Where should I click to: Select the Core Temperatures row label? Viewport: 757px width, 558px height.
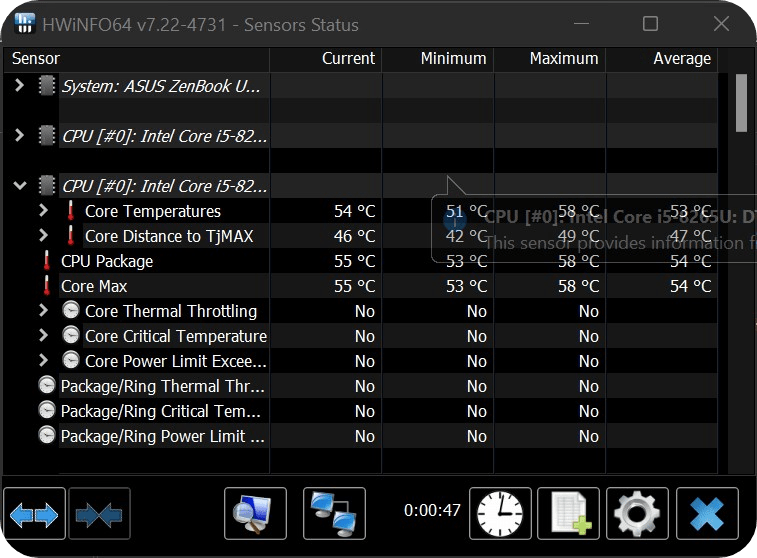click(x=153, y=211)
